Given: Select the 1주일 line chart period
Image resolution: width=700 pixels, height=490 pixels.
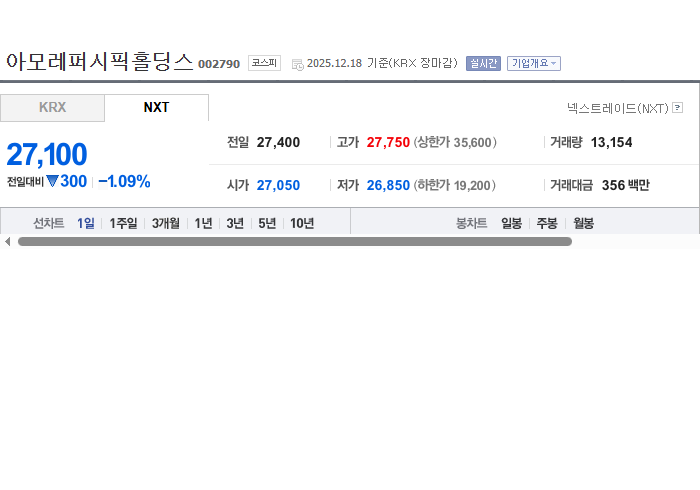Looking at the screenshot, I should point(123,223).
